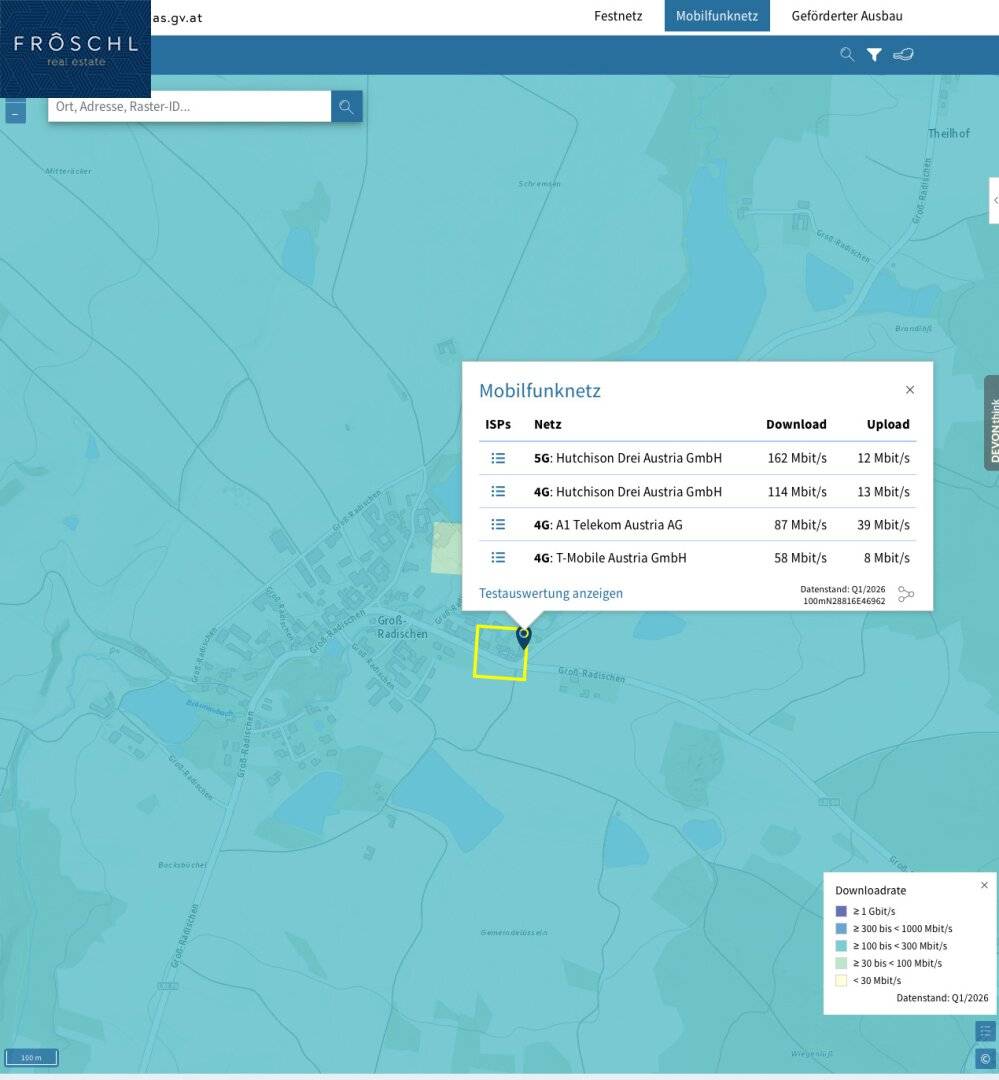Click the 39 Mbit/s upload value

pos(883,525)
